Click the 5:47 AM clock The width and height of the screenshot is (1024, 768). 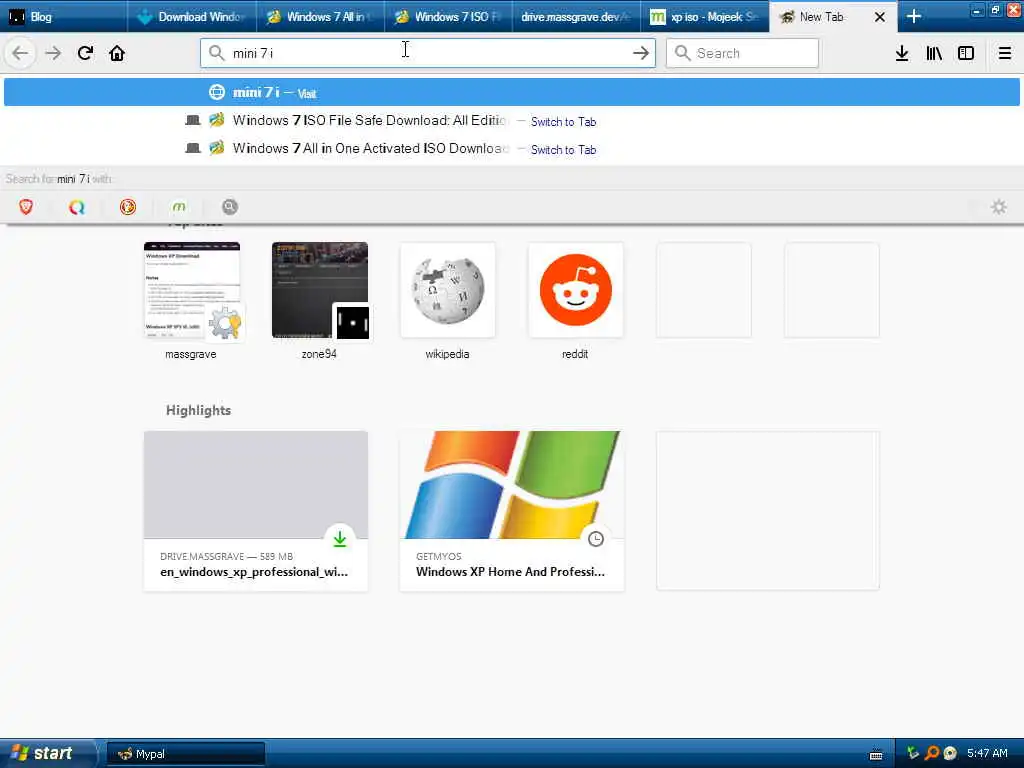(987, 753)
